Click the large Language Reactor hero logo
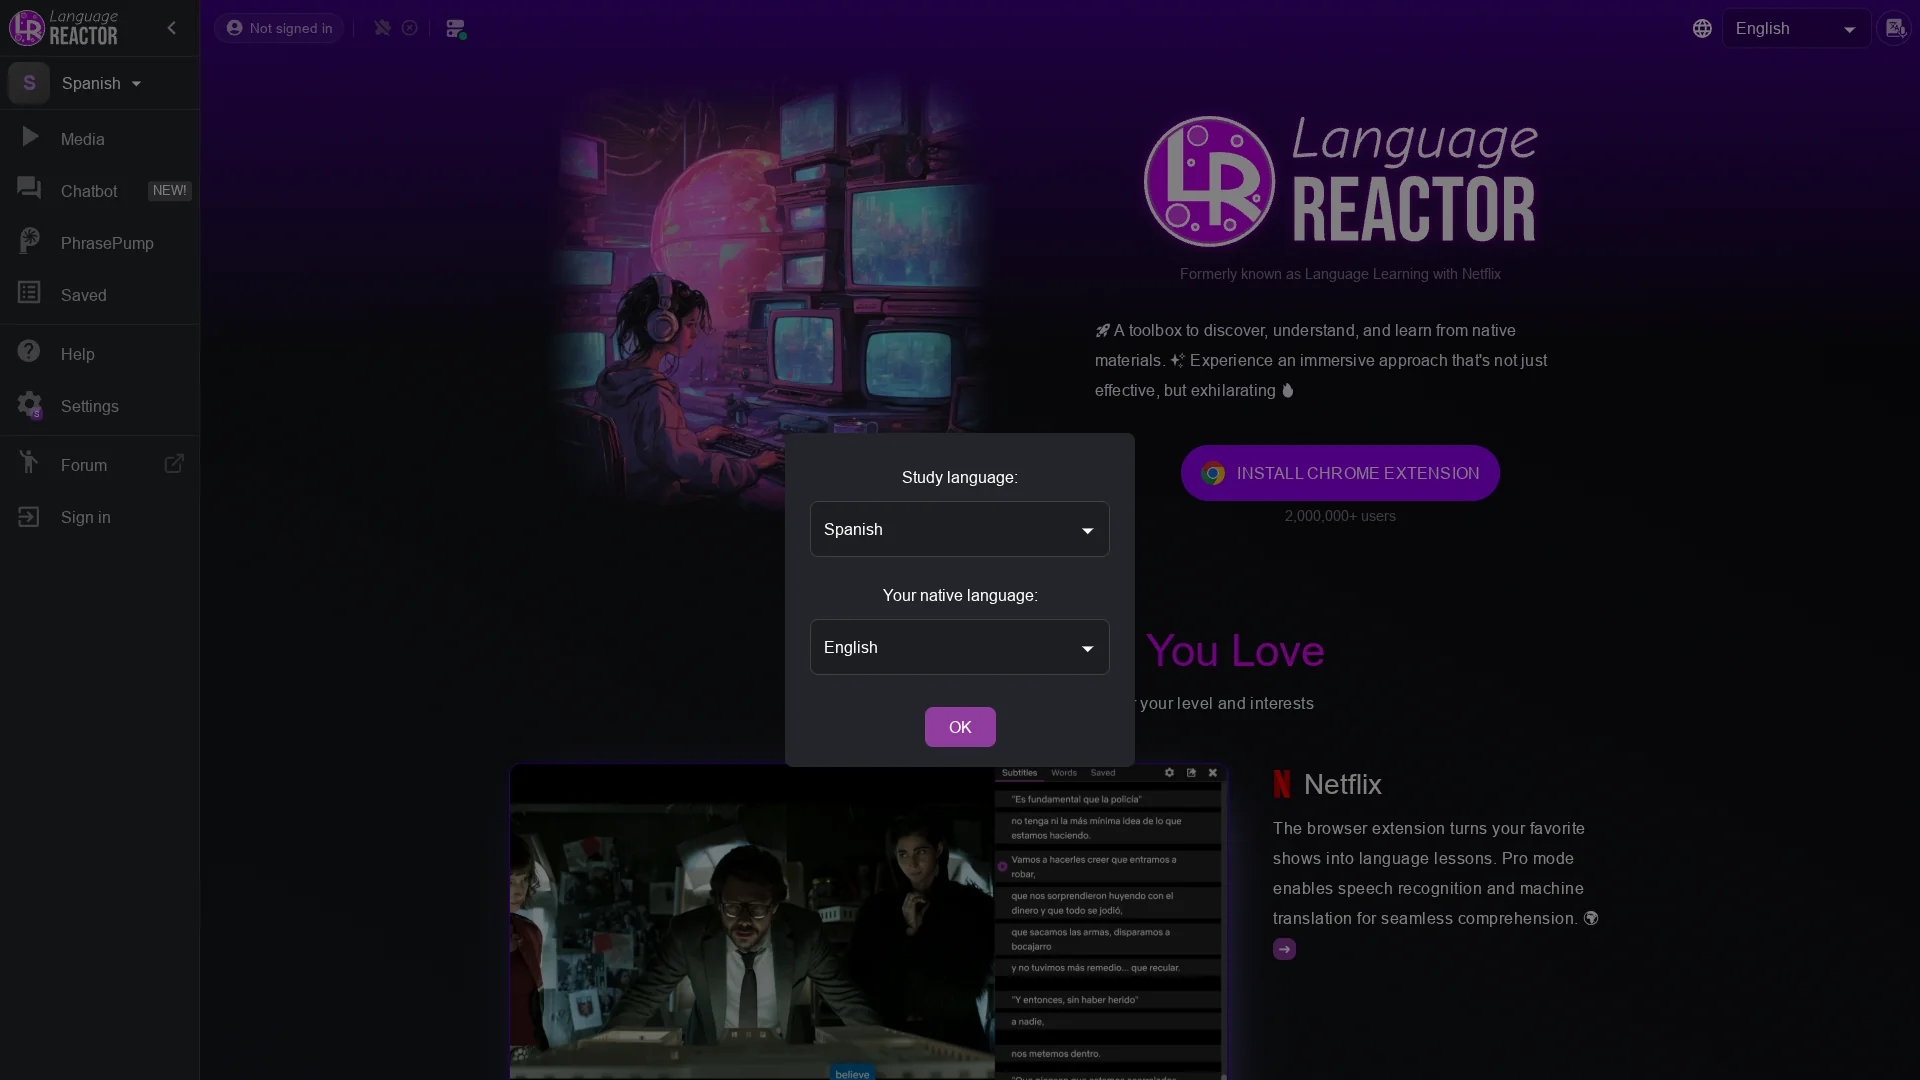This screenshot has width=1920, height=1080. [x=1340, y=181]
